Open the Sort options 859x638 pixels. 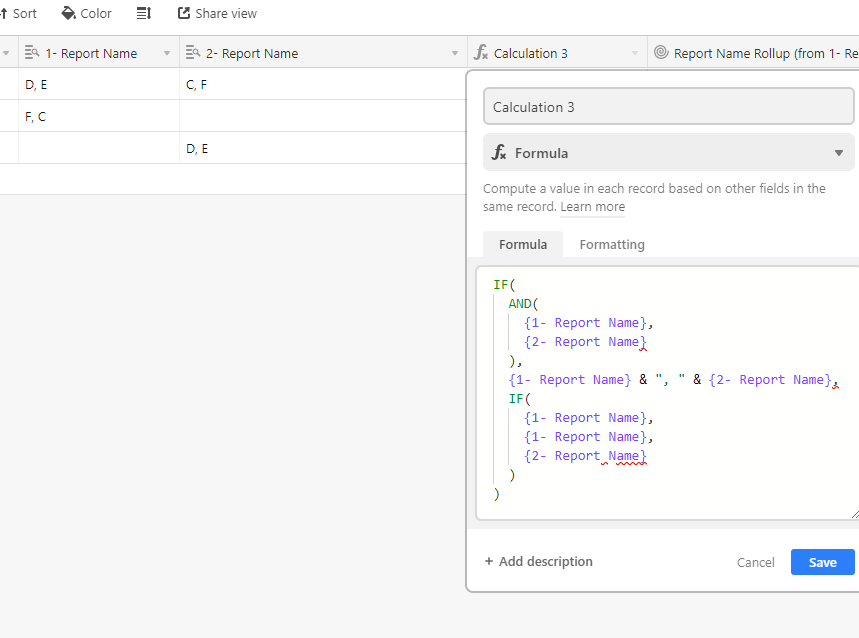[x=18, y=14]
